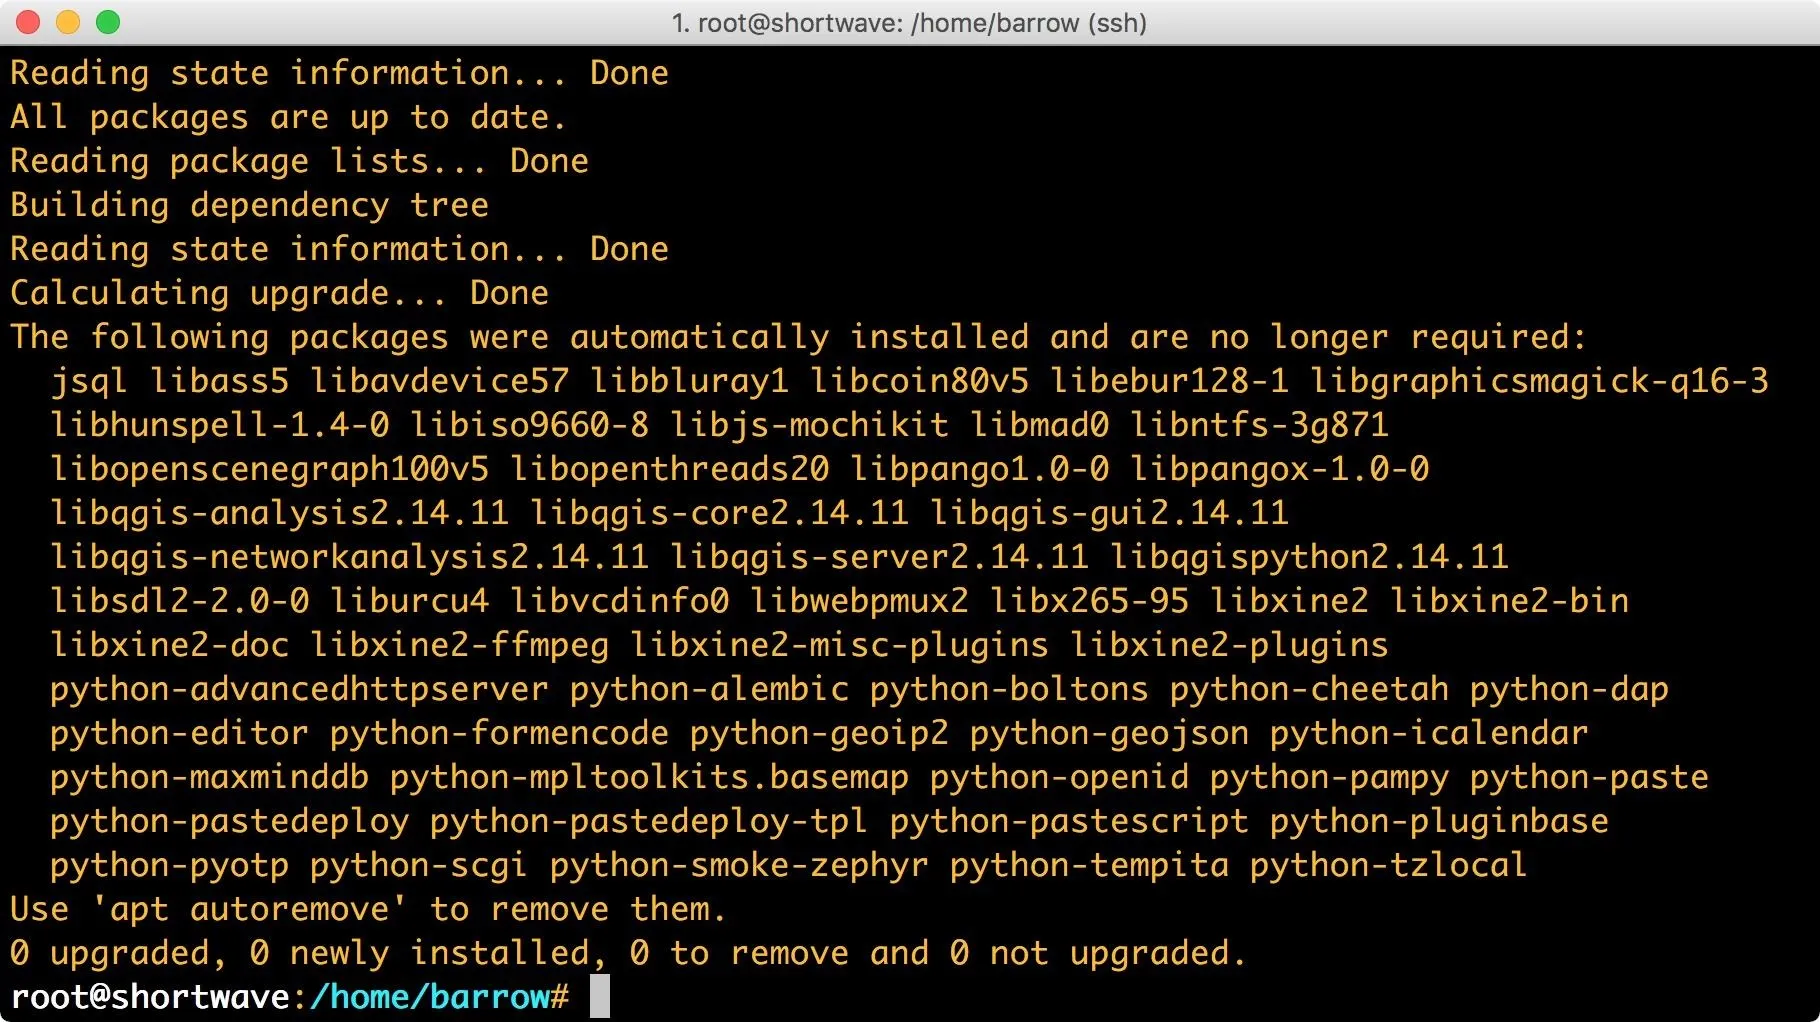The image size is (1820, 1022).
Task: Click package name 'python-openid'
Action: pos(1060,777)
